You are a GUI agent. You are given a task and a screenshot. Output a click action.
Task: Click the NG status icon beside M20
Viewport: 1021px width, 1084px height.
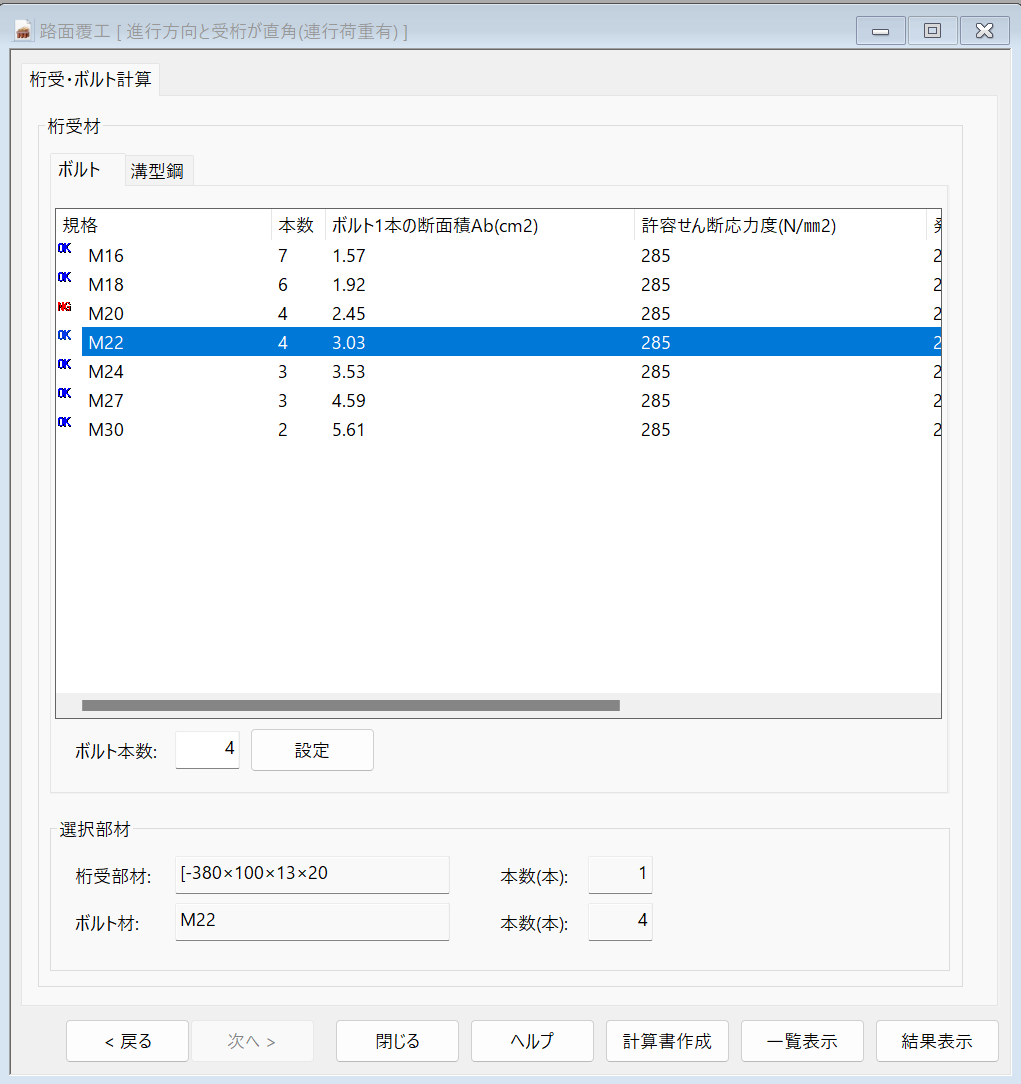coord(65,307)
